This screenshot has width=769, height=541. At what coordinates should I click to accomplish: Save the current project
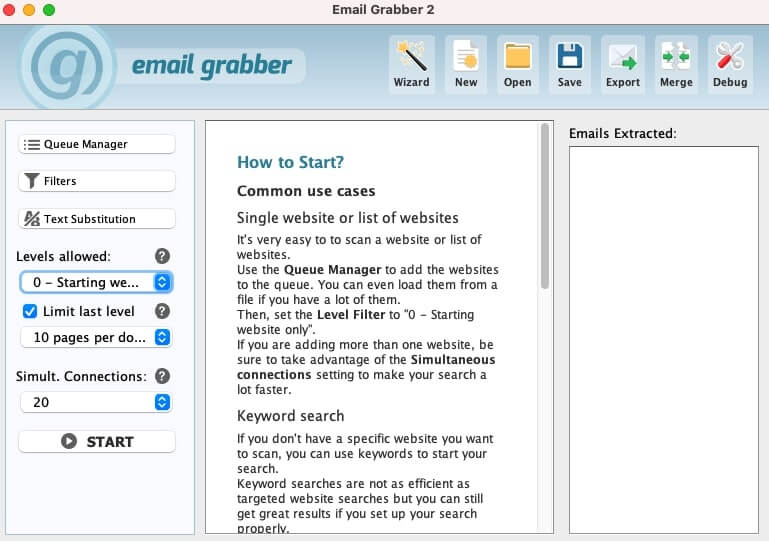tap(569, 64)
